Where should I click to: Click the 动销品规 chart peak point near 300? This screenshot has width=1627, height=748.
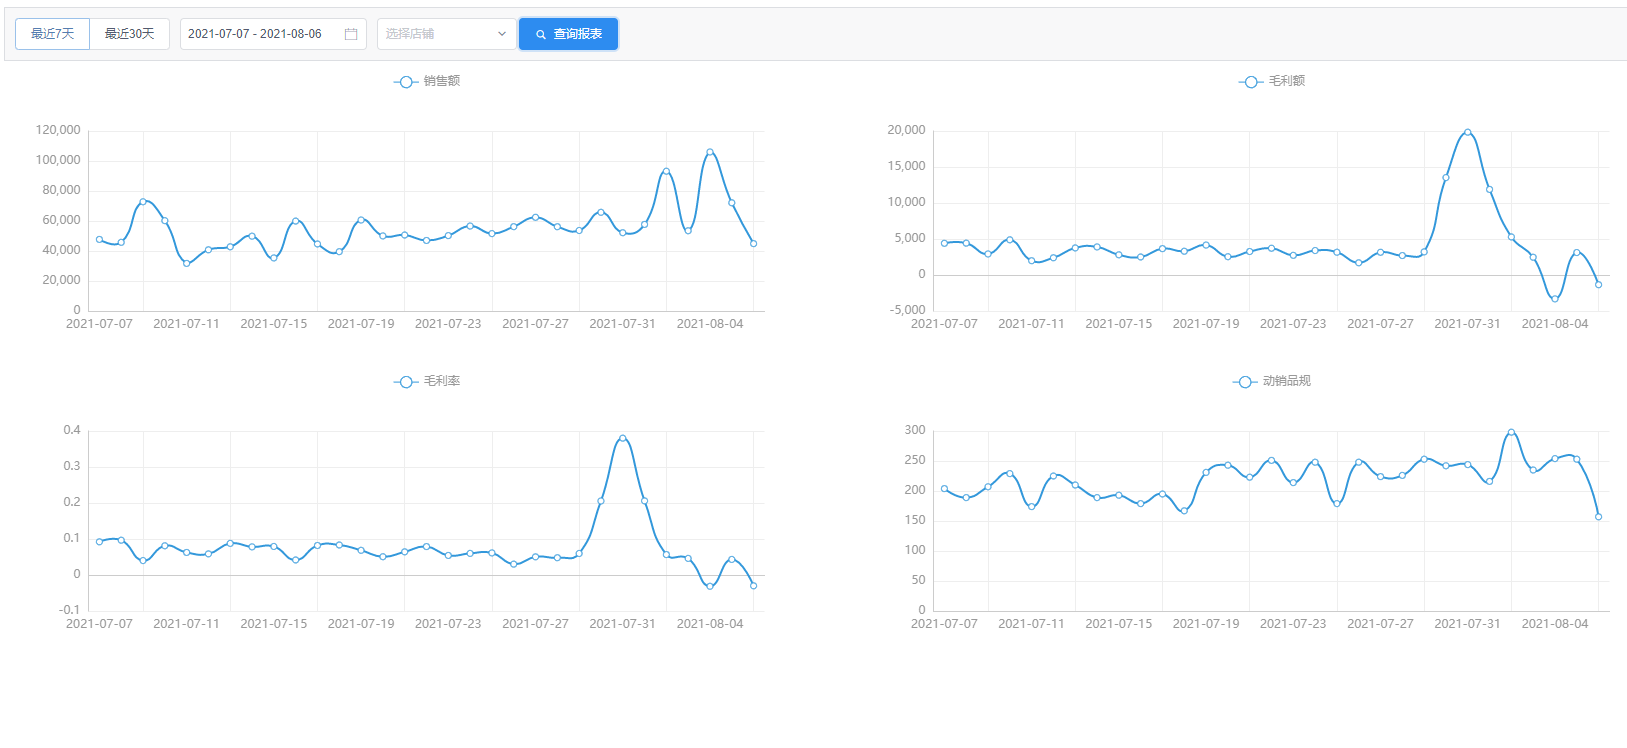[1511, 432]
